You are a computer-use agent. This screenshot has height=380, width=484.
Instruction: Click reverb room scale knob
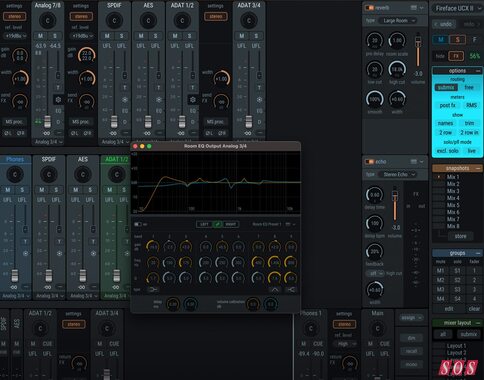tap(397, 40)
